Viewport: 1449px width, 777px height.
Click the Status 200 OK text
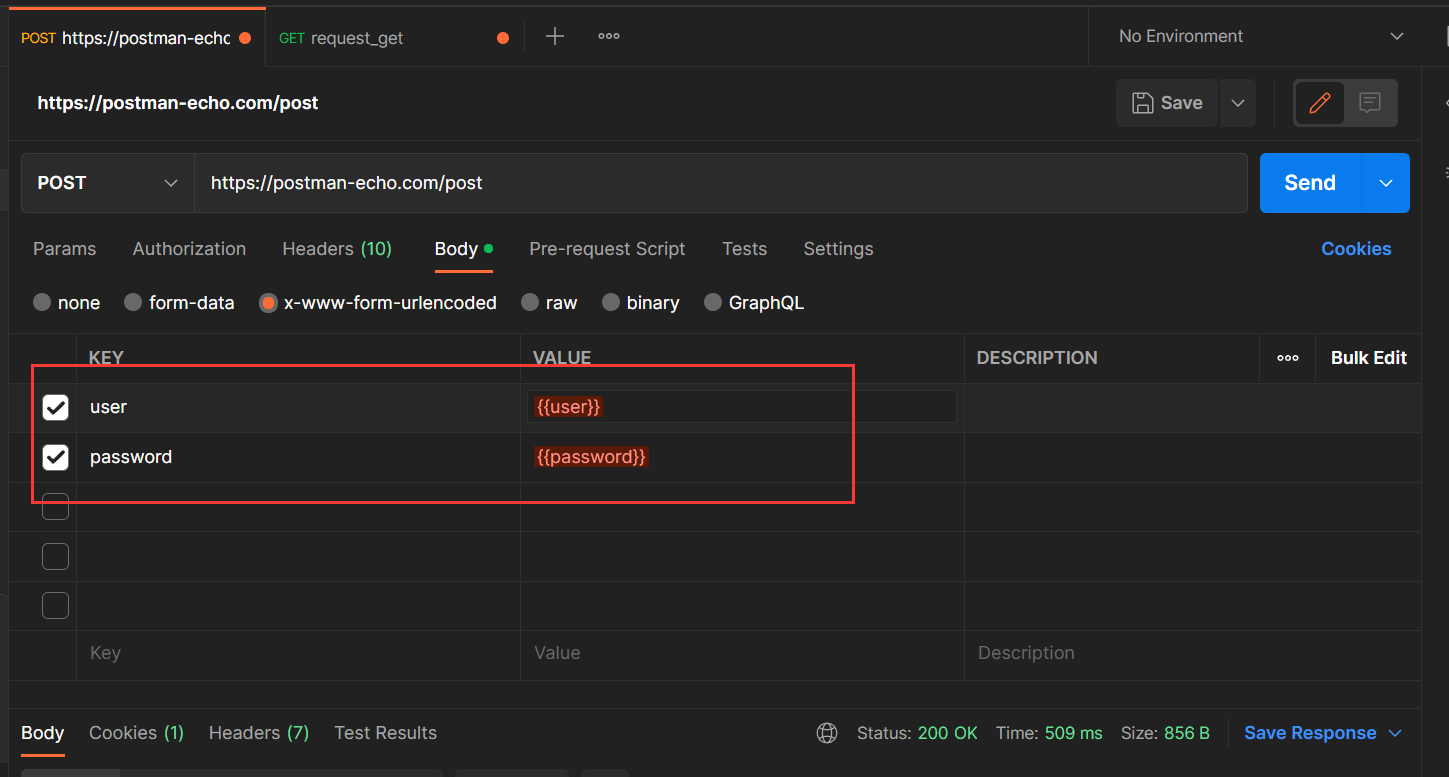917,733
